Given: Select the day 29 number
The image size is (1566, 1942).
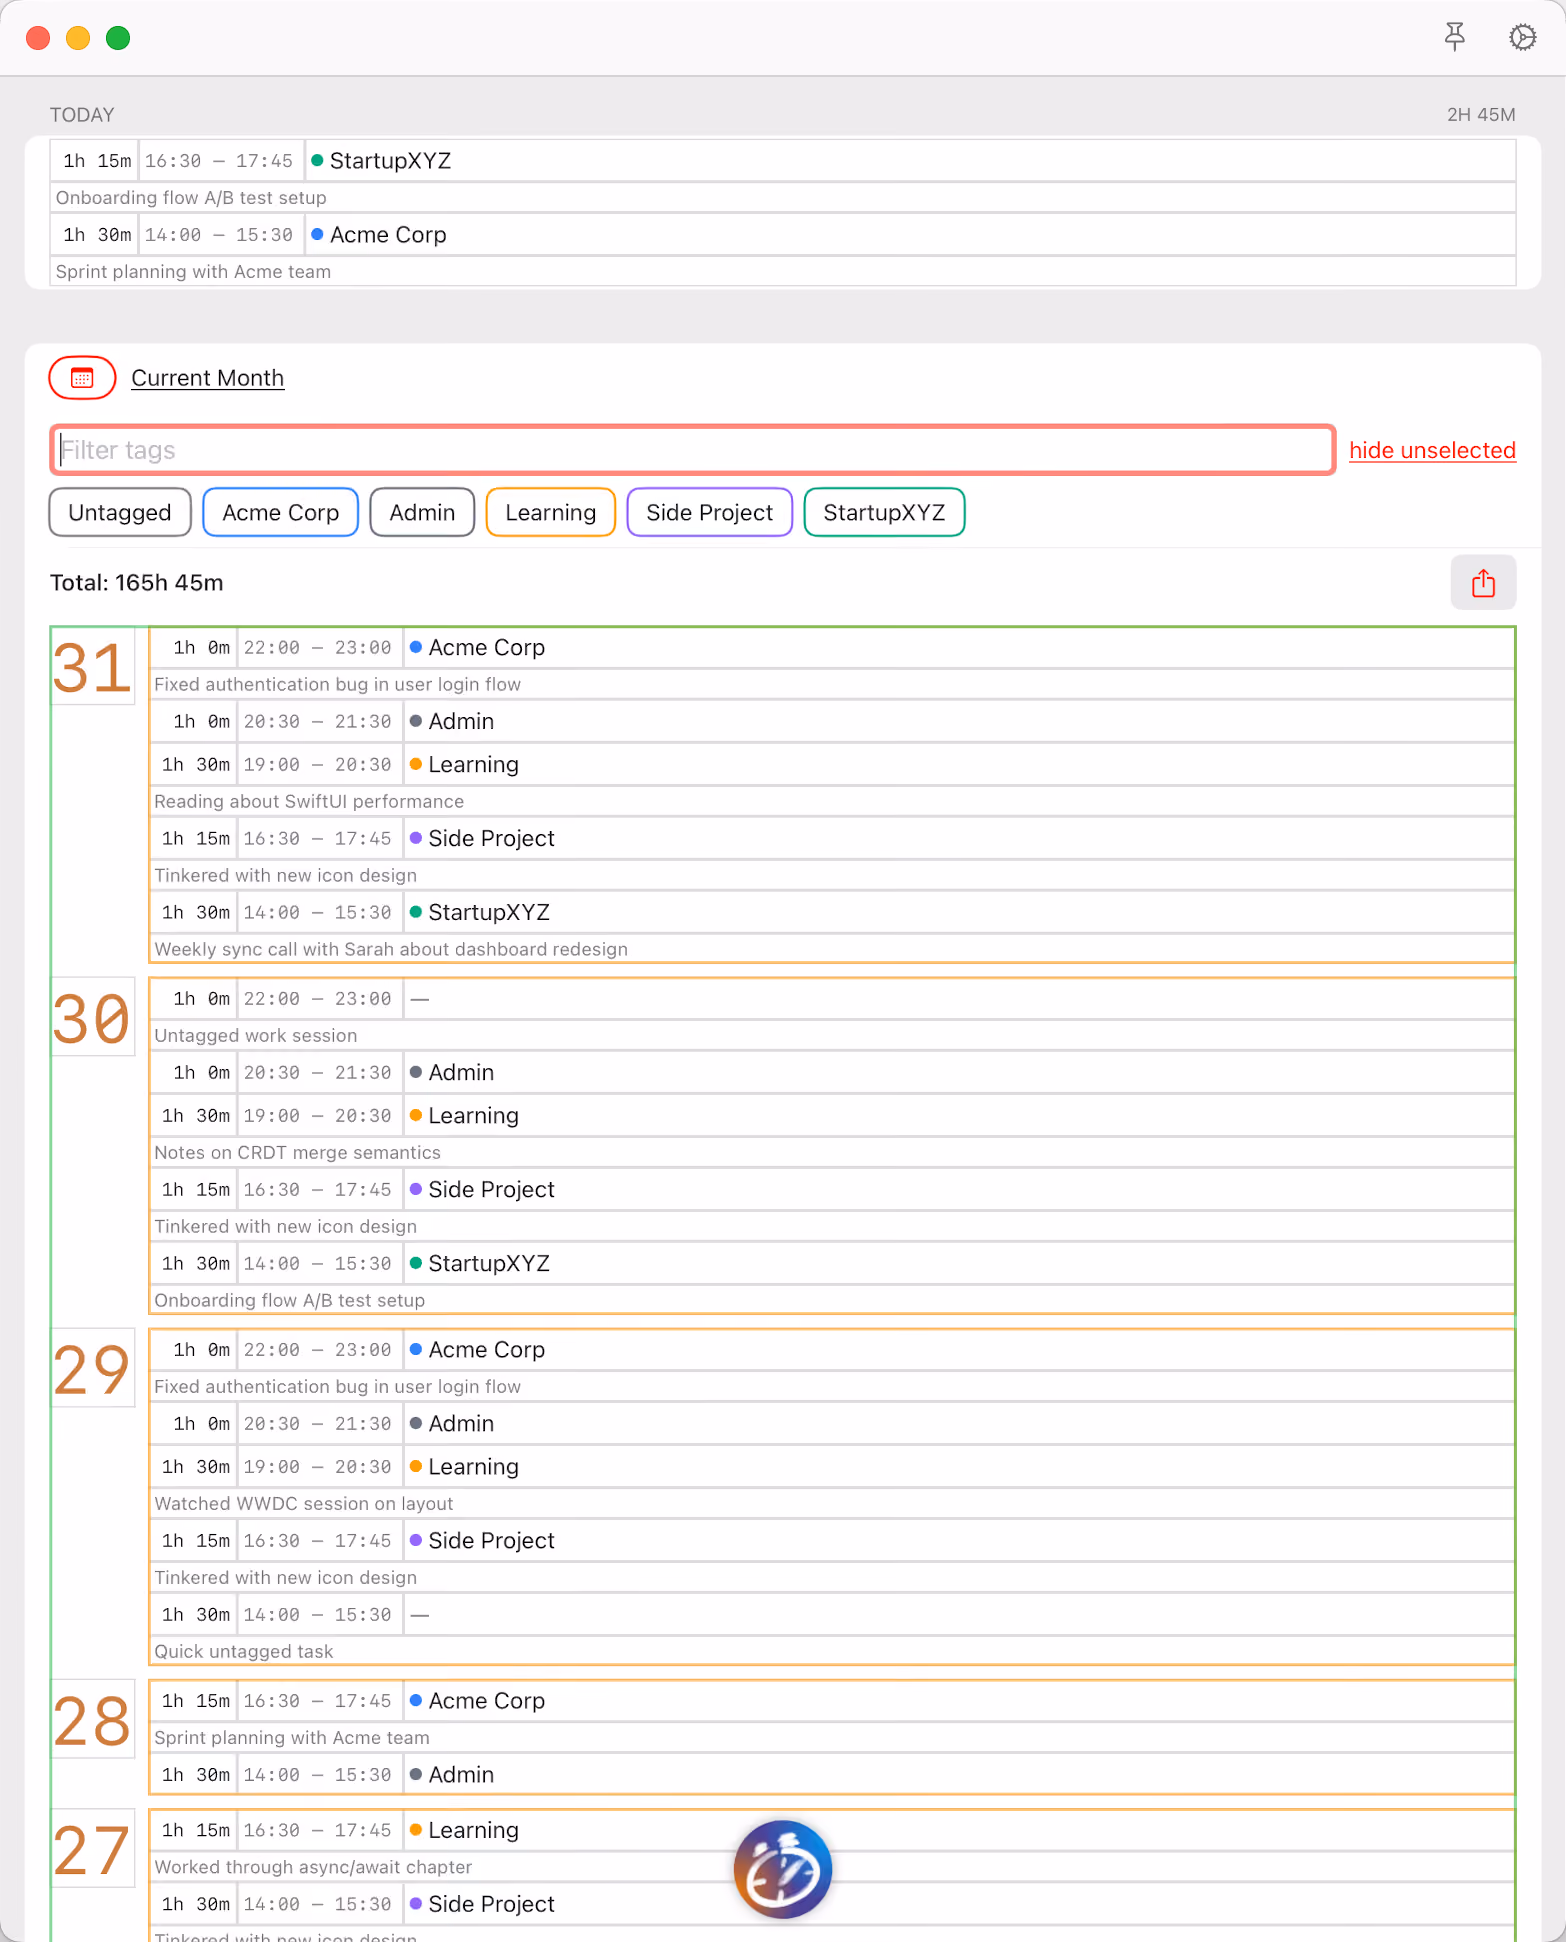Looking at the screenshot, I should click(x=92, y=1369).
